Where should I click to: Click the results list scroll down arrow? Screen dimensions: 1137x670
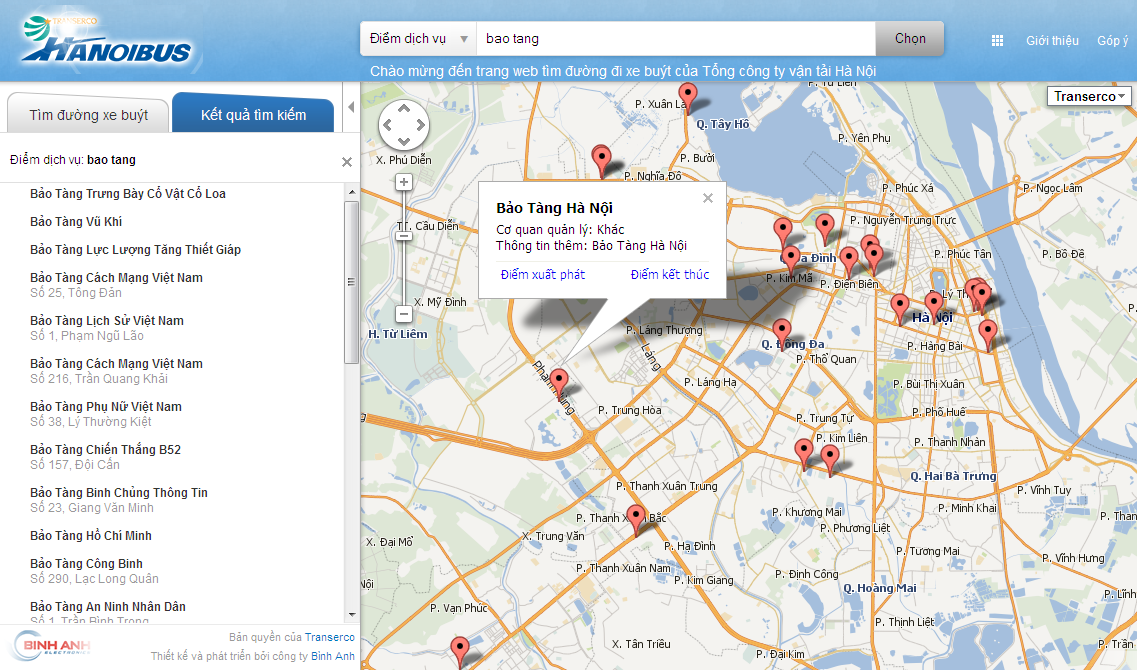[352, 615]
